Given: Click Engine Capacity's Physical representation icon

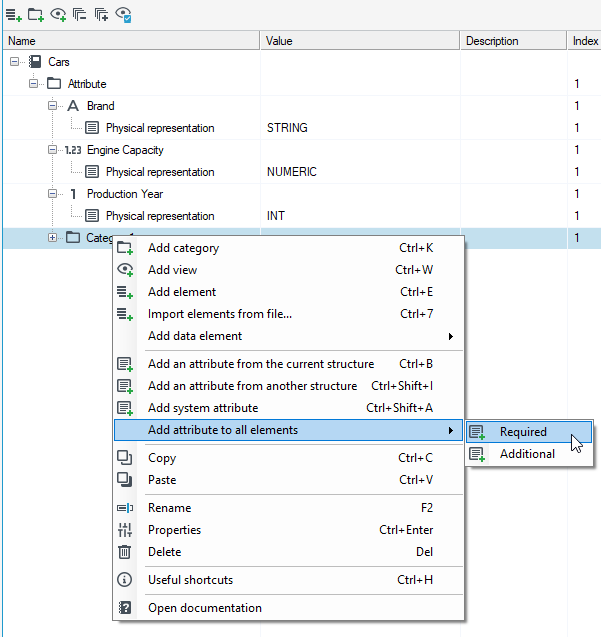Looking at the screenshot, I should 92,172.
